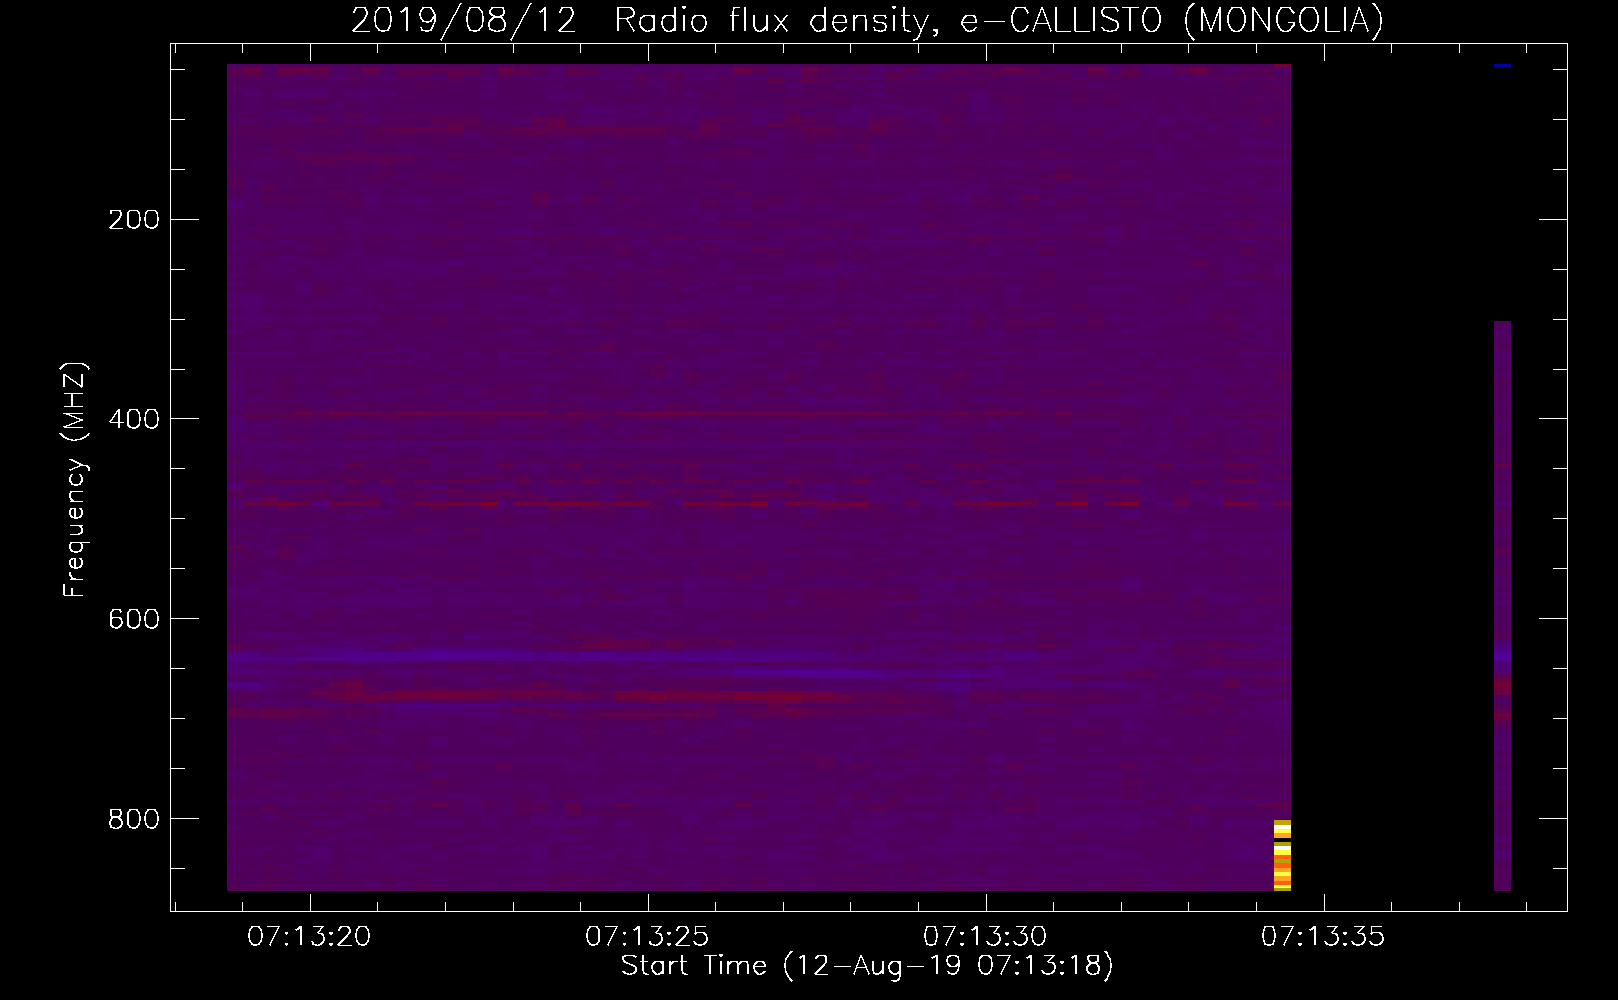
Task: Click the 400 frequency tick label
Action: pyautogui.click(x=134, y=419)
